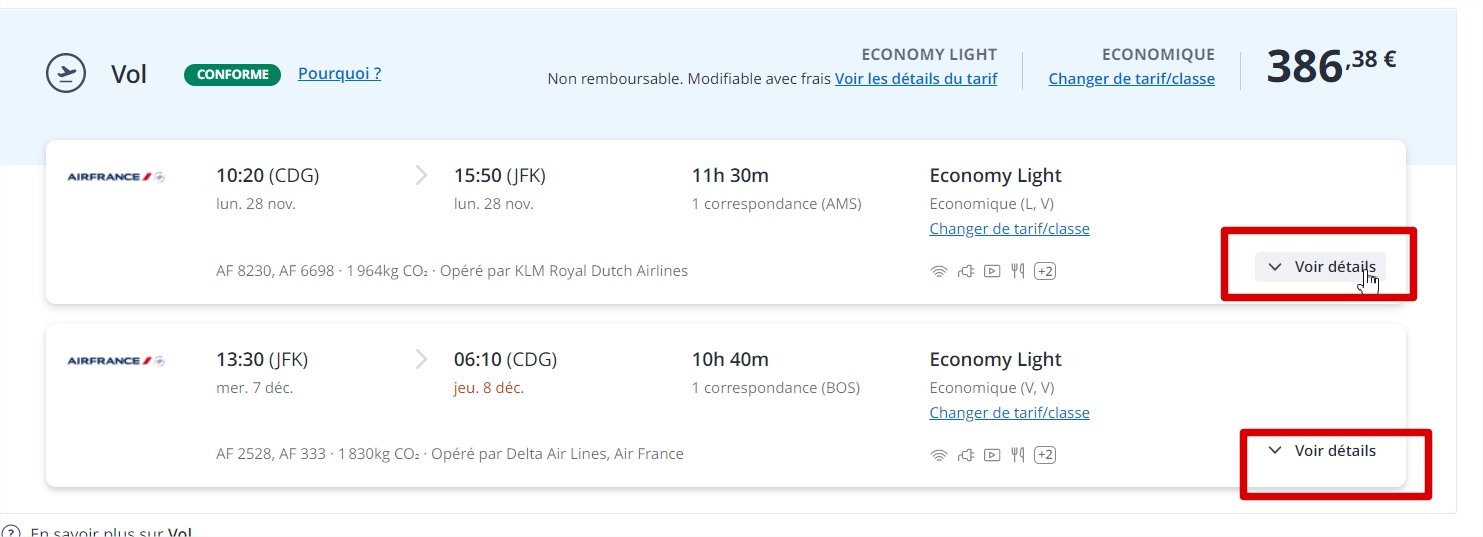1483x537 pixels.
Task: Click Changer de tarif/classe in the header
Action: 1131,78
